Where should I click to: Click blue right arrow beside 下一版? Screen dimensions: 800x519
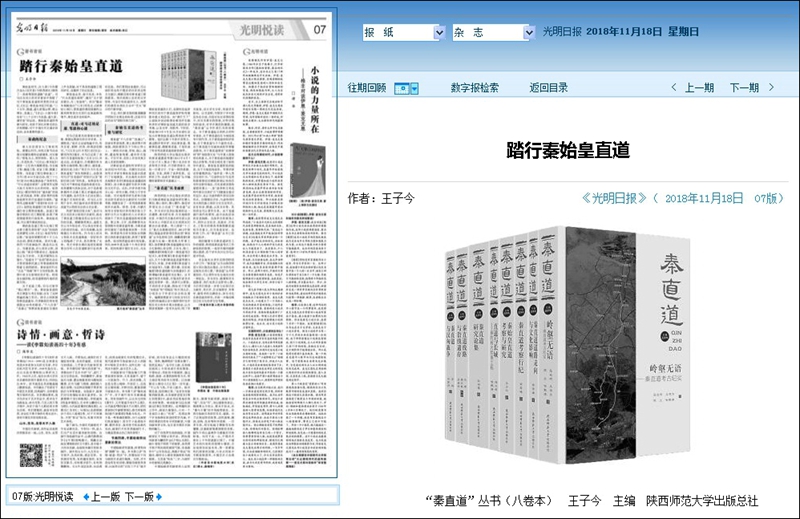coord(159,497)
